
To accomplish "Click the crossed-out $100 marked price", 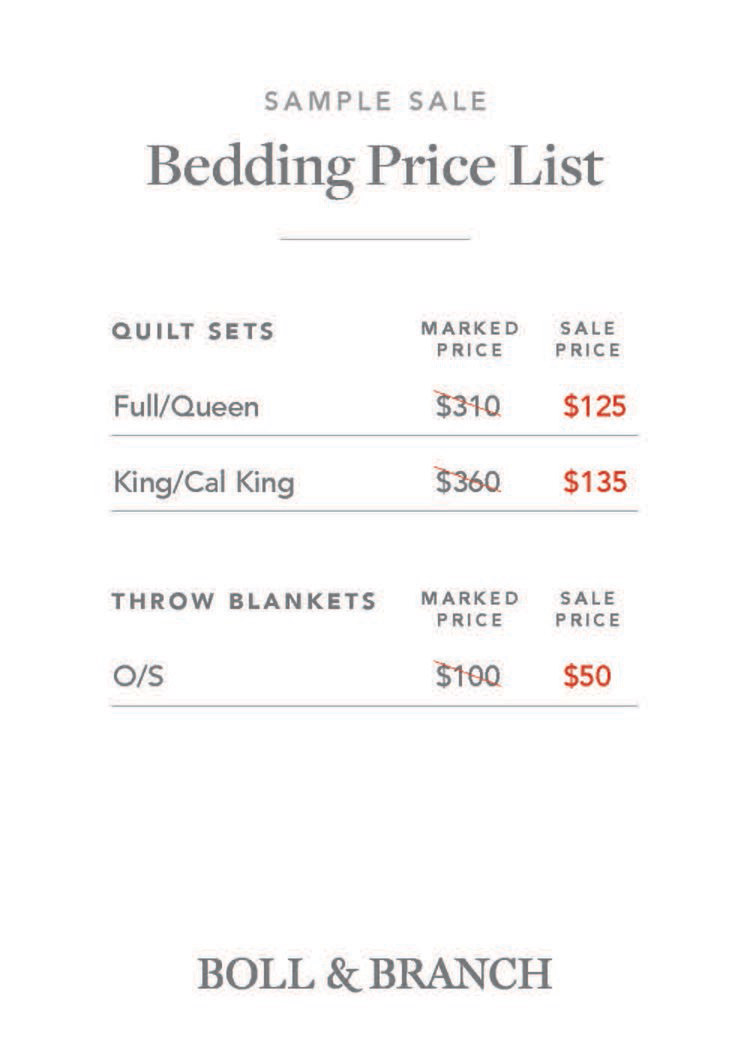I will point(468,677).
